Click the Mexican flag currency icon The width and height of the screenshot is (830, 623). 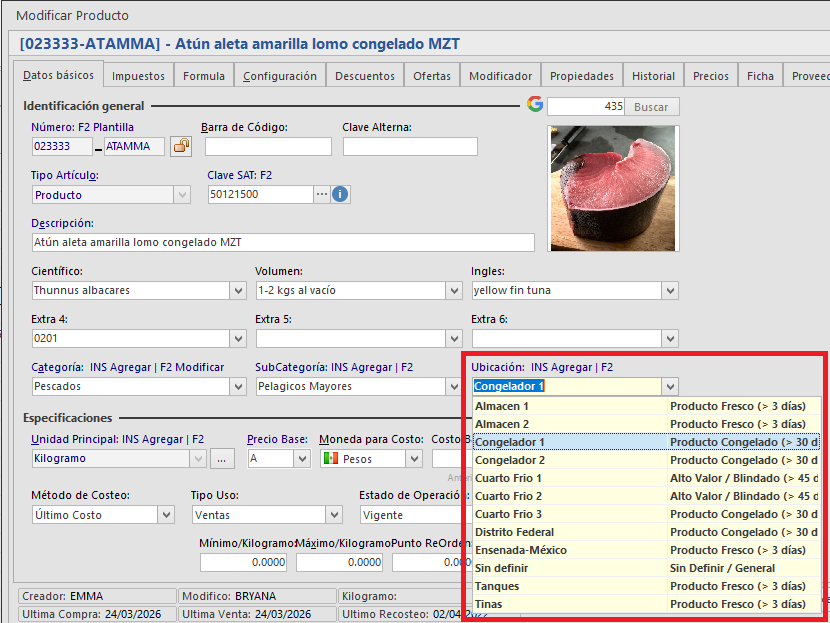click(331, 458)
